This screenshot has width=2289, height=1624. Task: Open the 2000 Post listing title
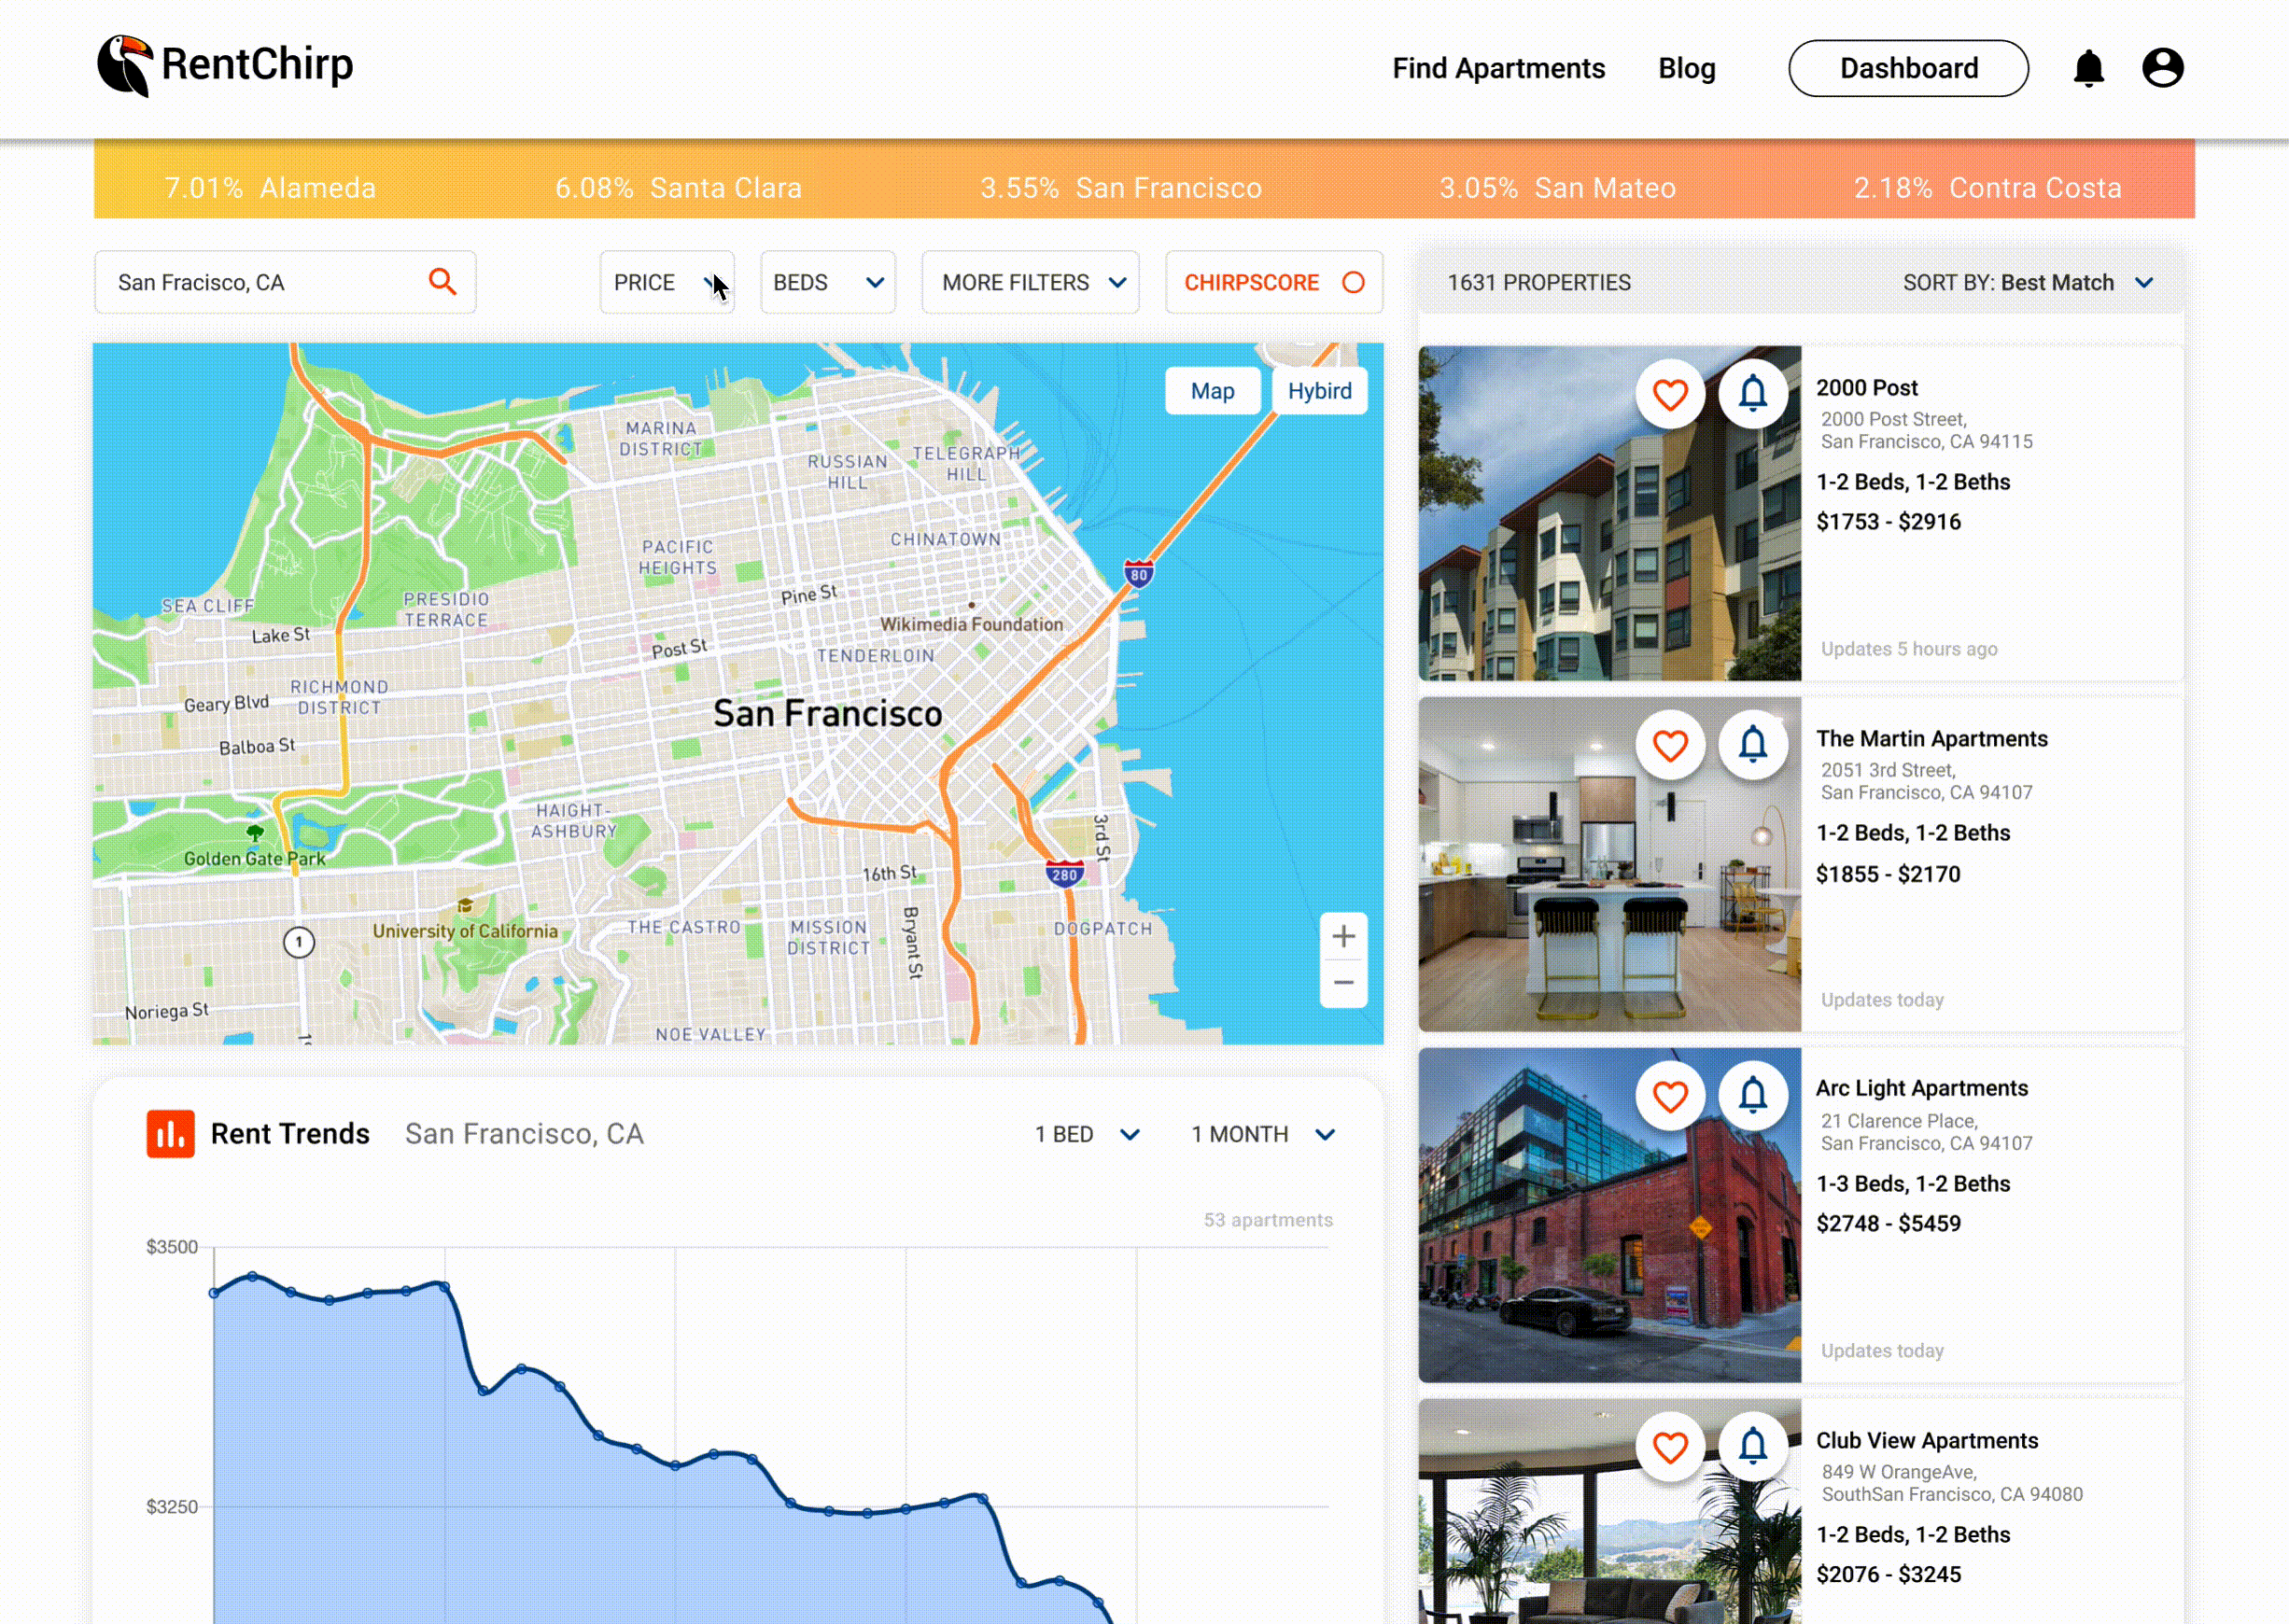pos(1866,387)
